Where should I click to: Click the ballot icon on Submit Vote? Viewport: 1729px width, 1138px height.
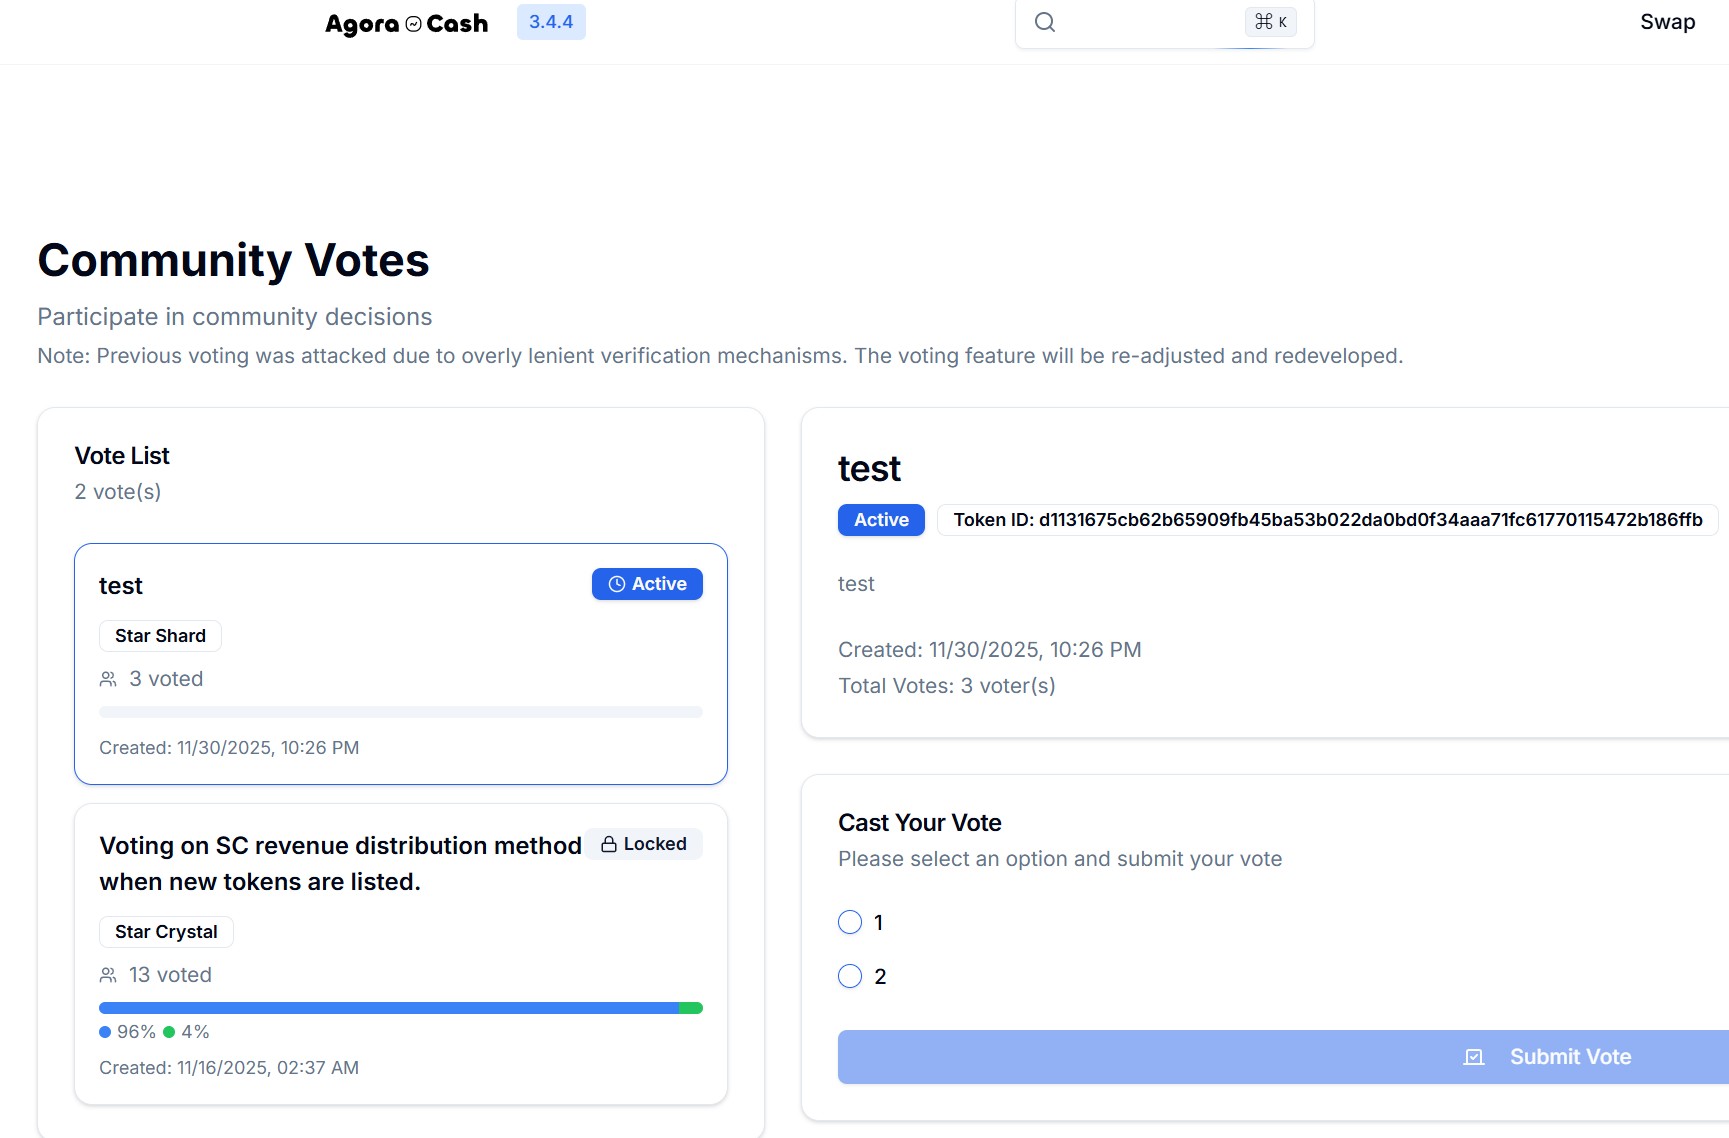(1474, 1057)
